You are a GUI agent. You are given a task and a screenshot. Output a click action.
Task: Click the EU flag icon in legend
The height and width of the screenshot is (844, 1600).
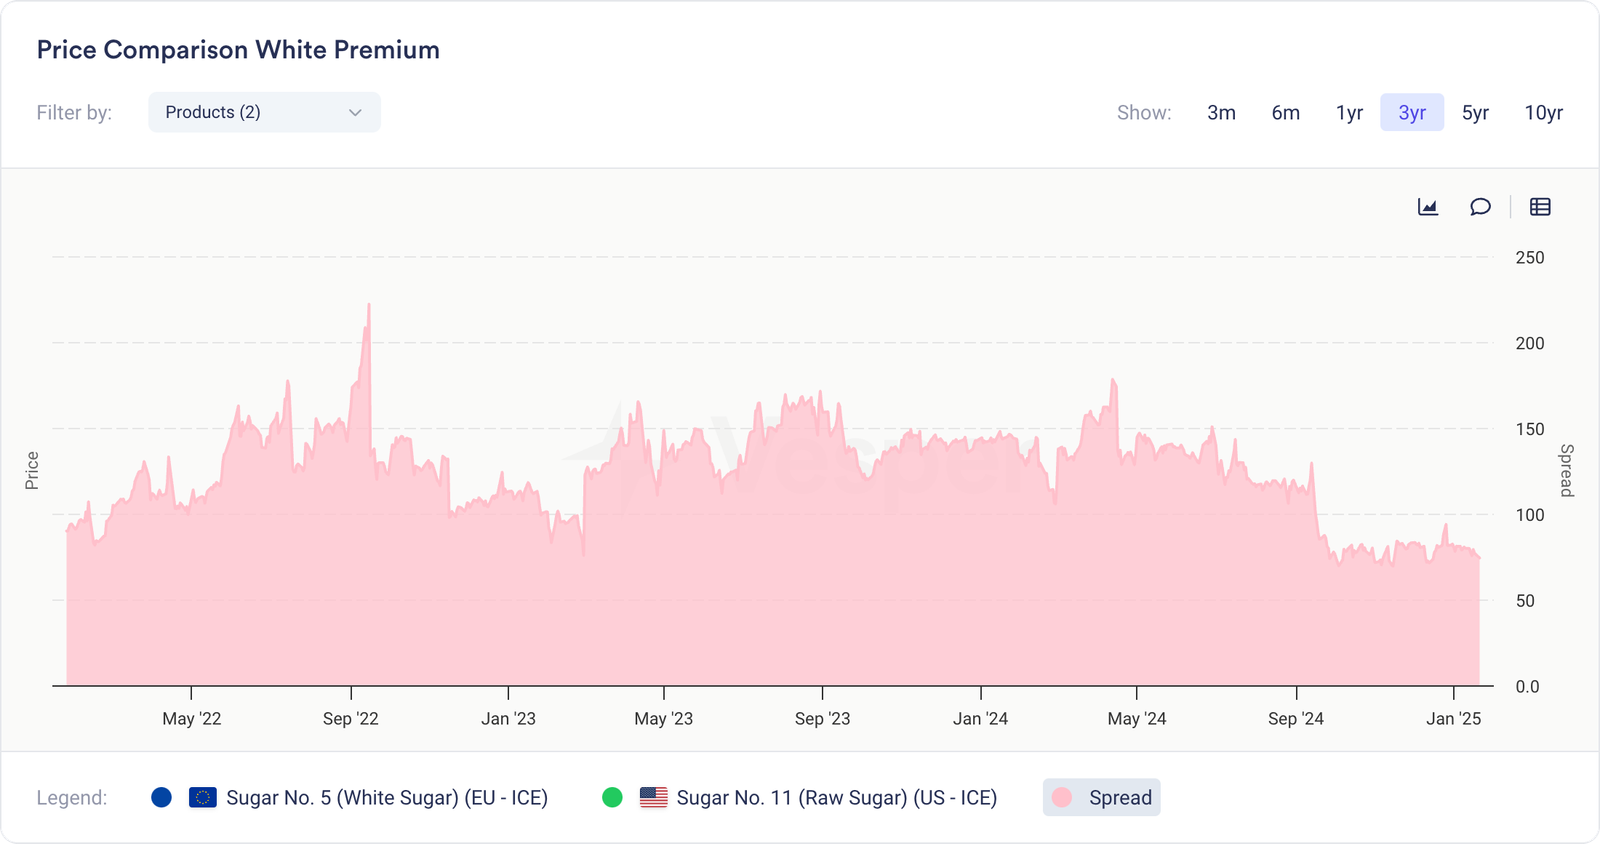click(203, 798)
